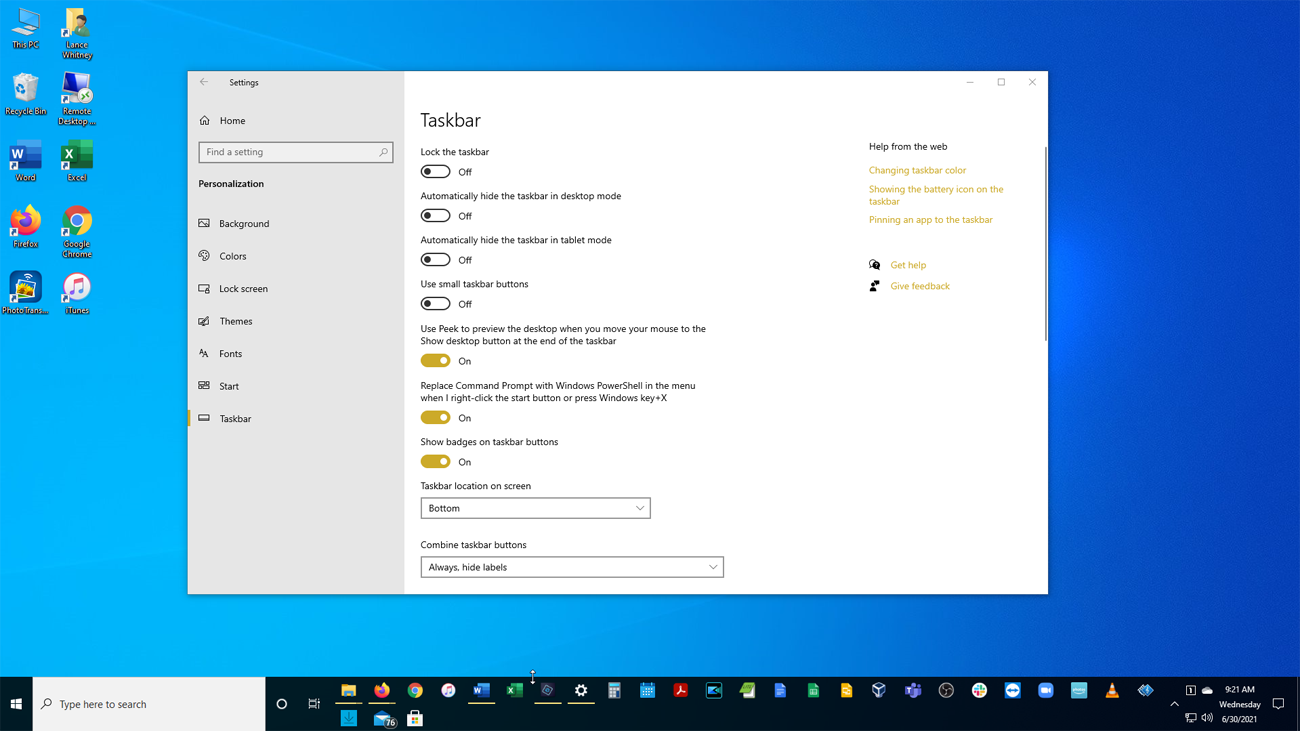
Task: Open VirtualBox from the taskbar
Action: (879, 690)
